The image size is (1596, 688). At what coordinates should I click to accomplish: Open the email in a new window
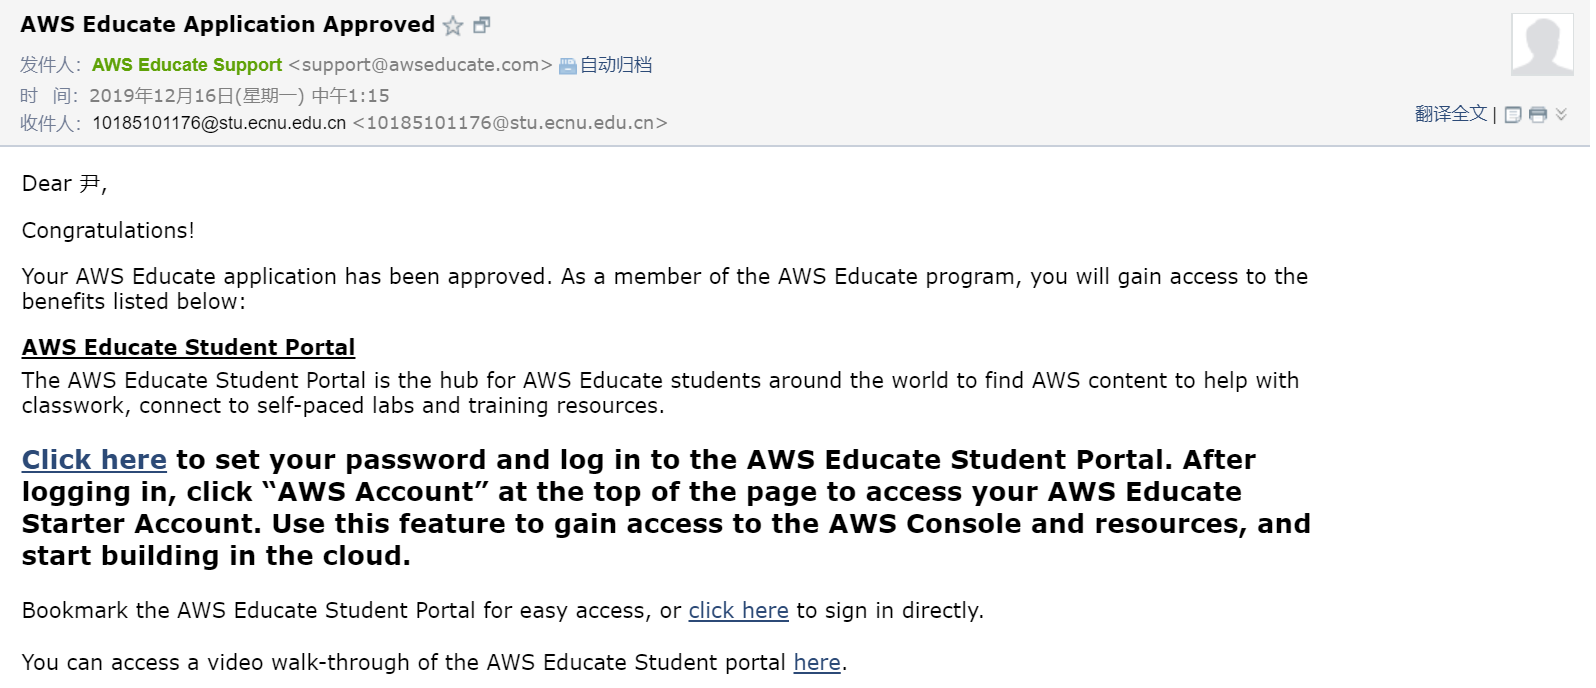tap(482, 25)
